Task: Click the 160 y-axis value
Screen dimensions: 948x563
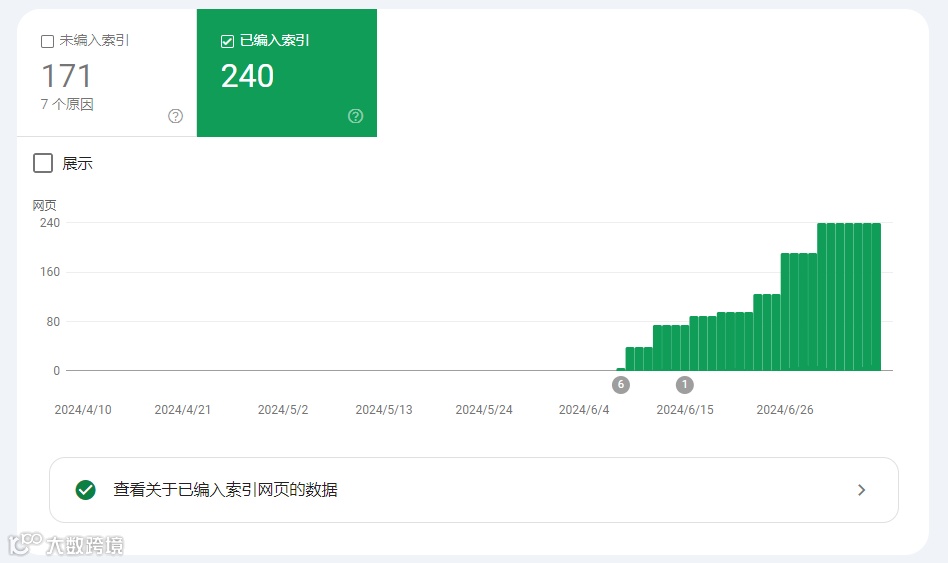Action: click(50, 272)
